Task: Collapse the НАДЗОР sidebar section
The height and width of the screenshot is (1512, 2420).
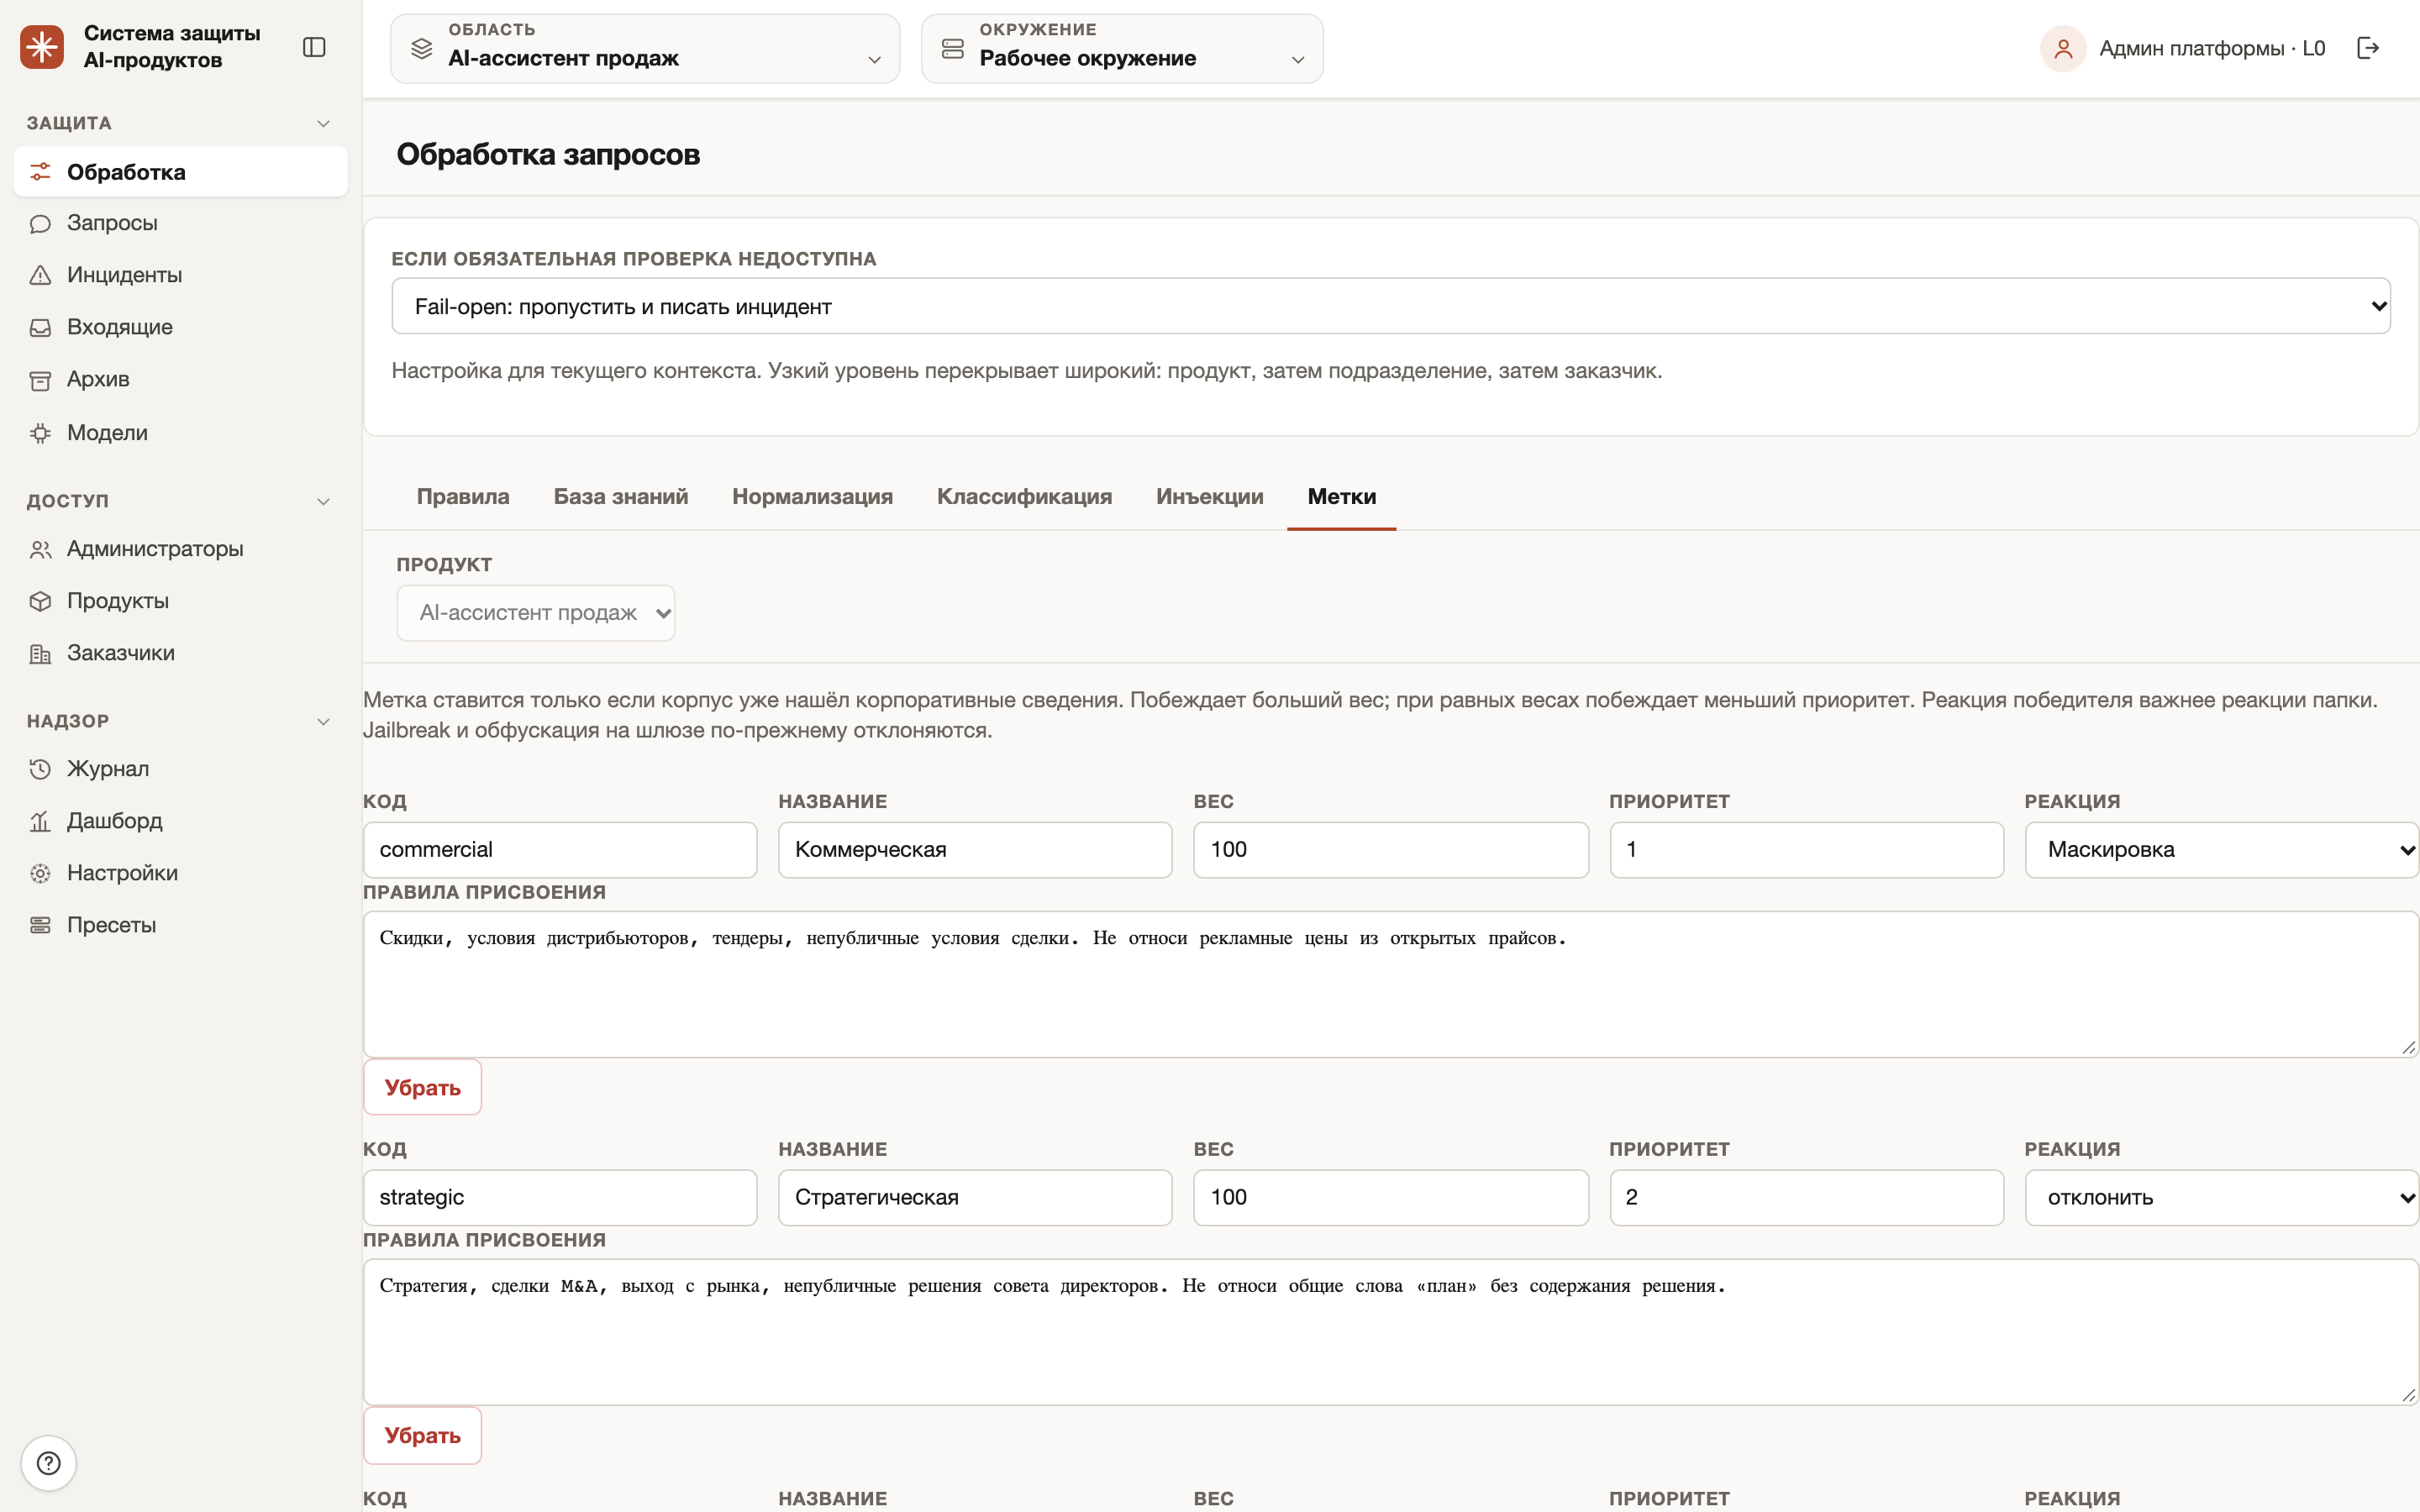Action: tap(323, 721)
